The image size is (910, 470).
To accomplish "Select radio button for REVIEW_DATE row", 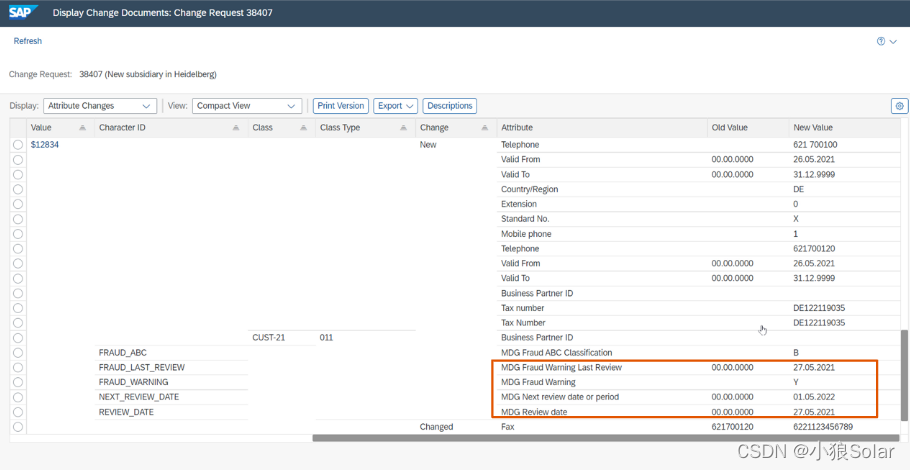I will tap(18, 412).
